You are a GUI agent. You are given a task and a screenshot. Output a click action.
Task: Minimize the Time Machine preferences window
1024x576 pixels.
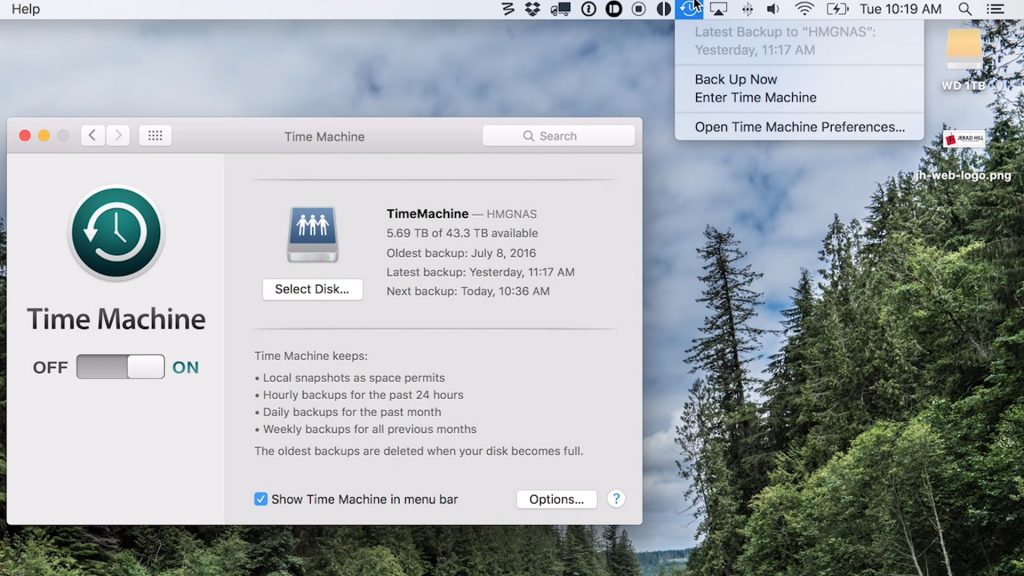pos(44,135)
